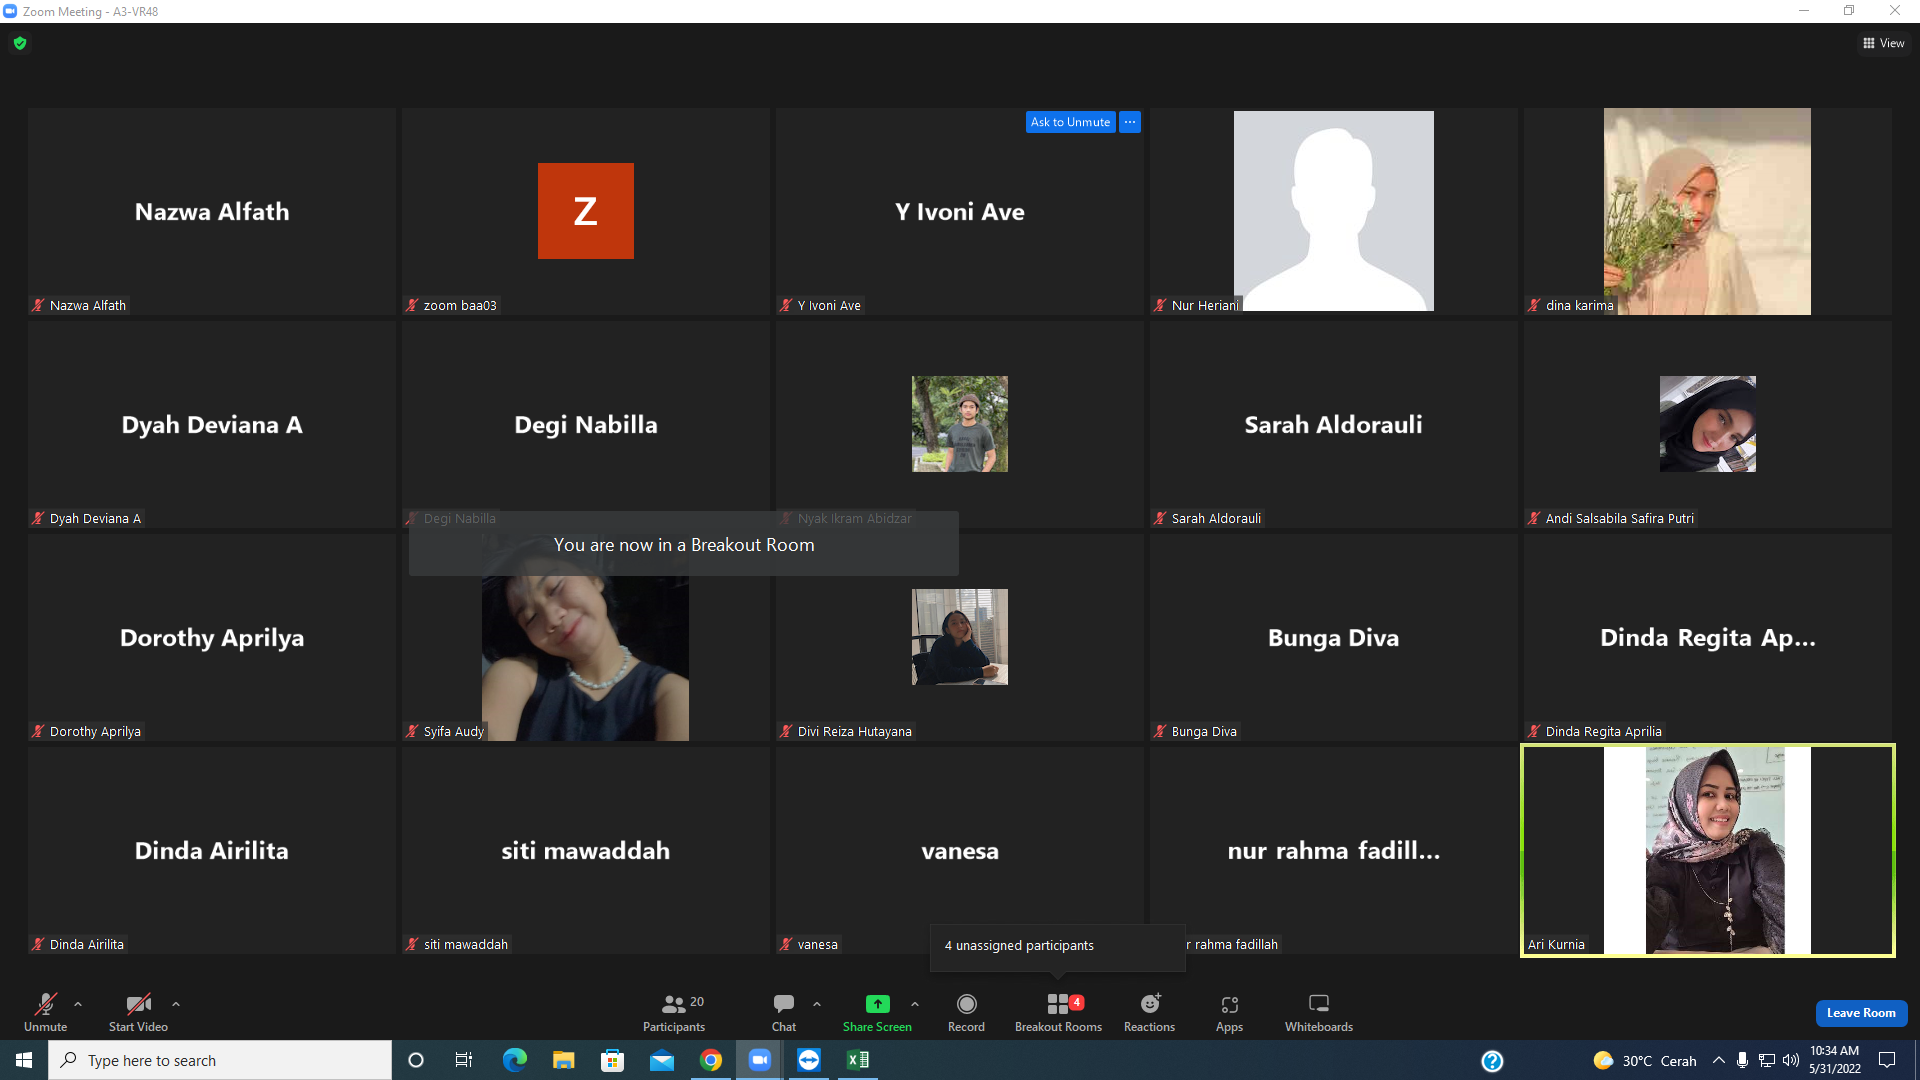The height and width of the screenshot is (1080, 1920).
Task: Click the Nur Heriani placeholder avatar
Action: (1333, 211)
